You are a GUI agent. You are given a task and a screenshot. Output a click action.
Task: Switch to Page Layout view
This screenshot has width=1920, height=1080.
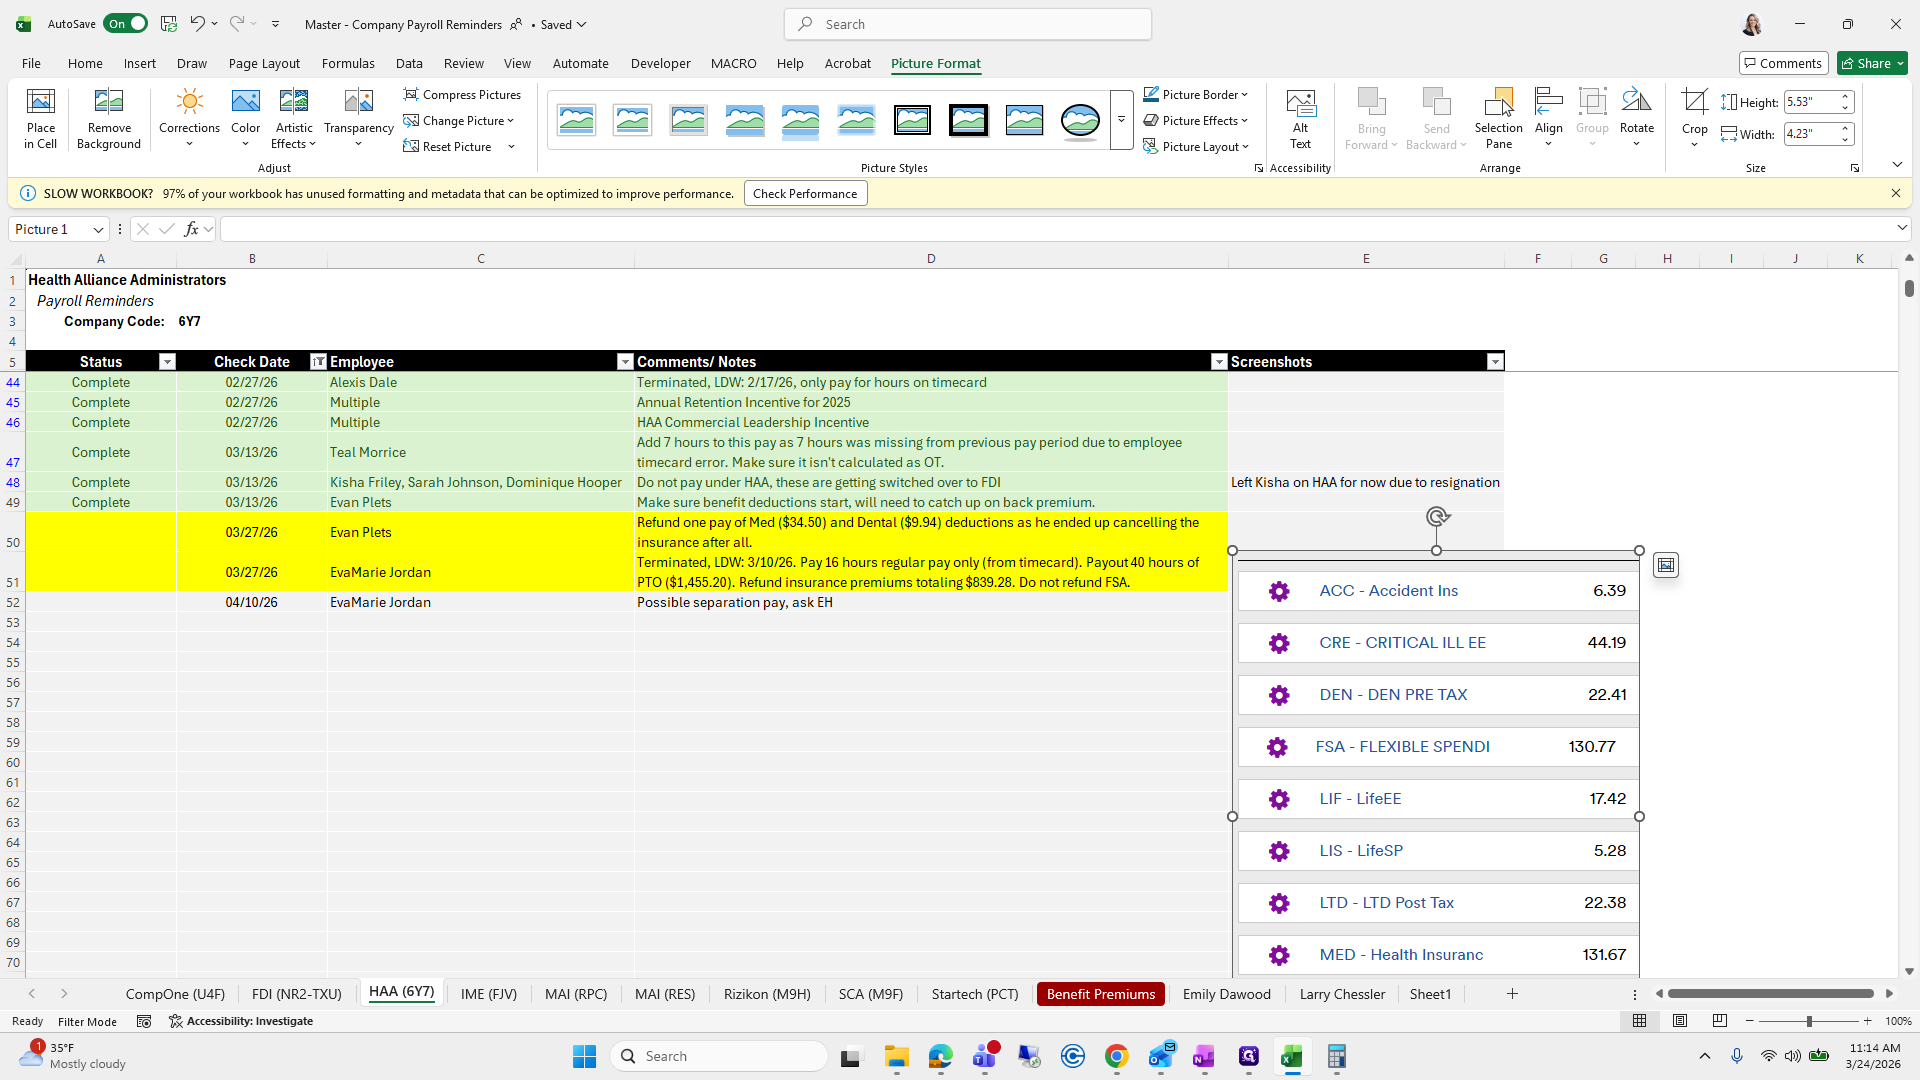click(1680, 1021)
